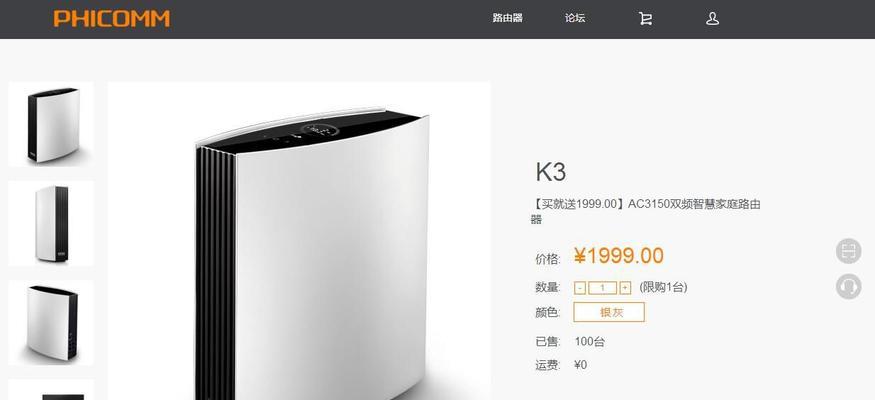Viewport: 875px width, 400px height.
Task: Click the K3 product title
Action: [551, 172]
